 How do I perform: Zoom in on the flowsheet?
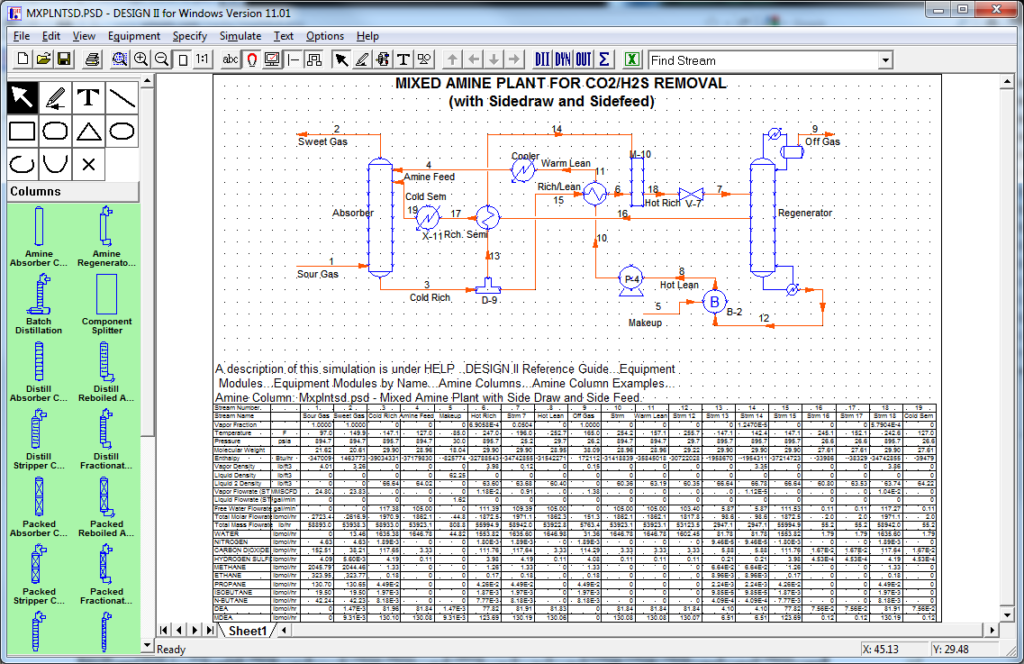140,59
